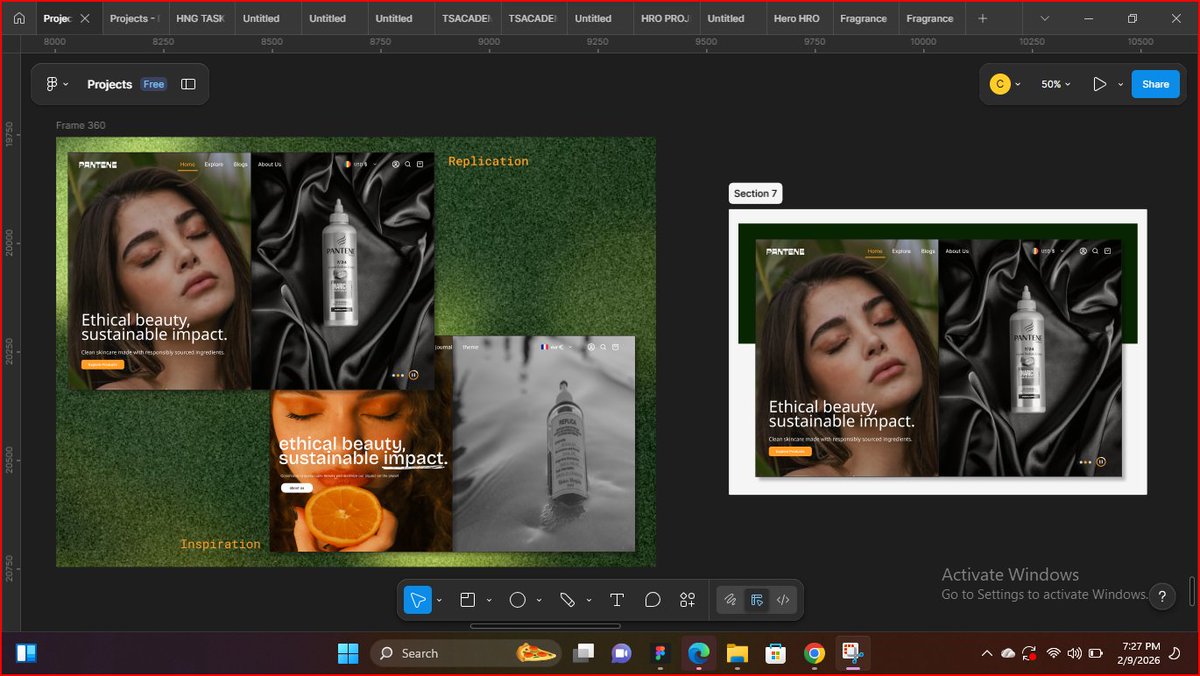Select the Frame tool
The width and height of the screenshot is (1200, 676).
point(466,599)
